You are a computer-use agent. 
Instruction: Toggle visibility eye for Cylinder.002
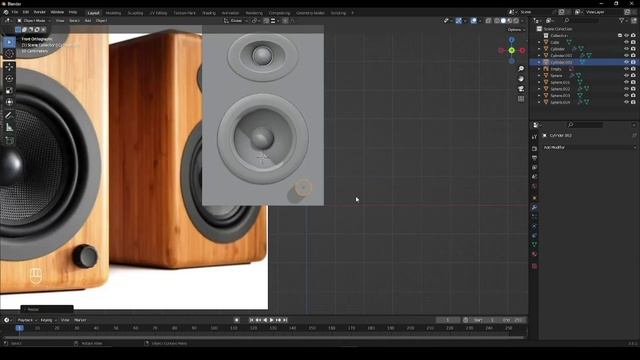tap(627, 62)
